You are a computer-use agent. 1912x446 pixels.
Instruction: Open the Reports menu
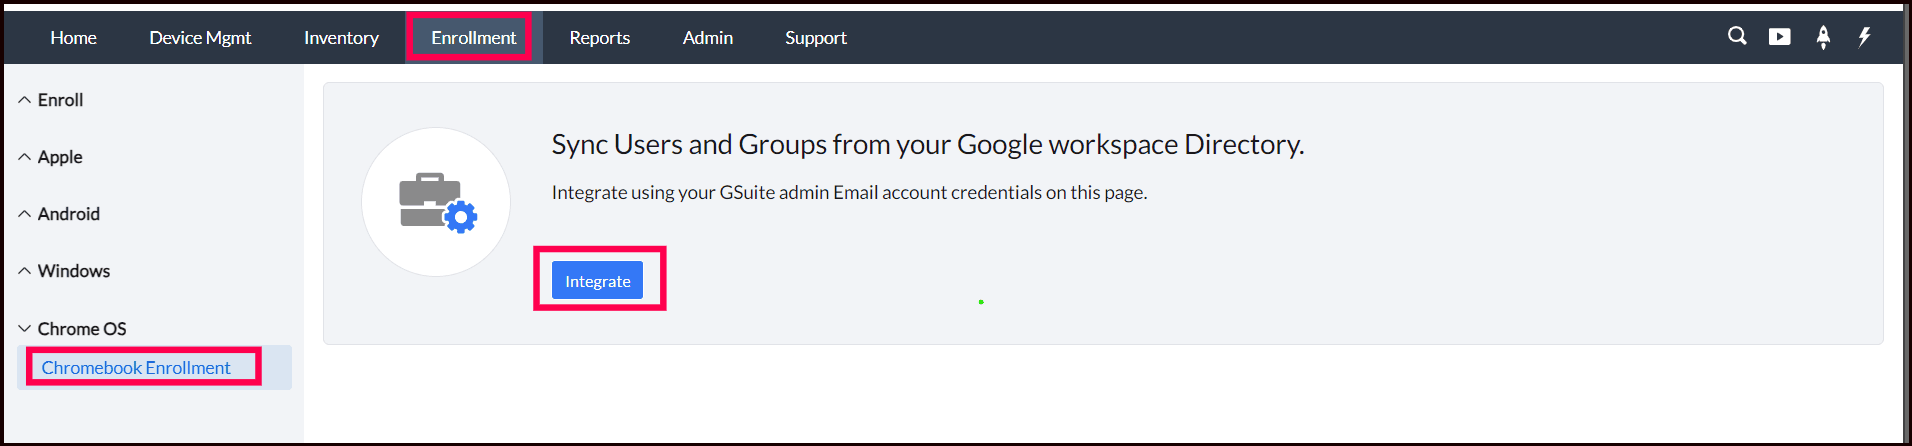(x=599, y=38)
